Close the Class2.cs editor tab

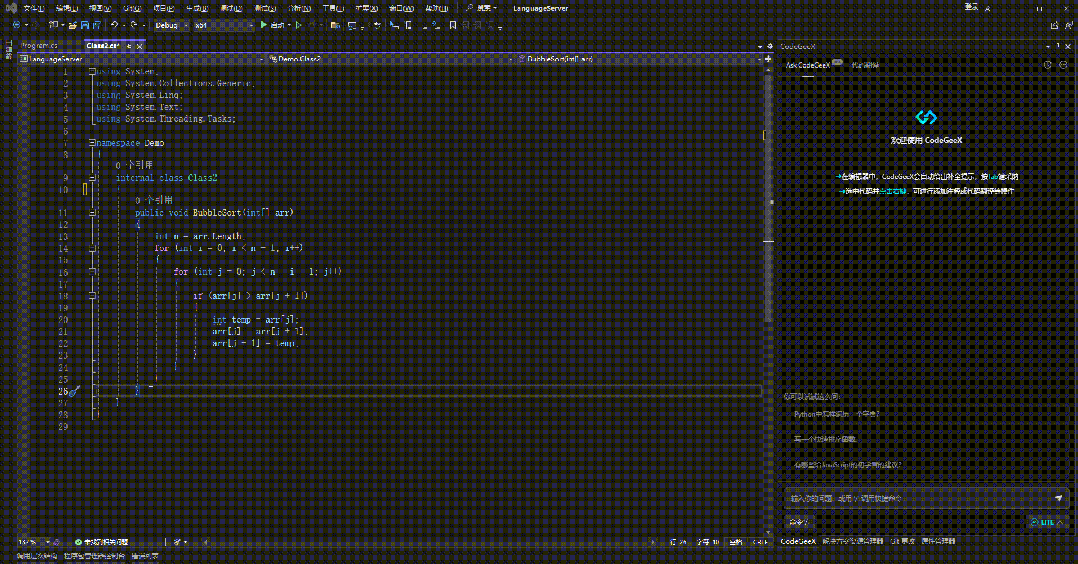140,46
